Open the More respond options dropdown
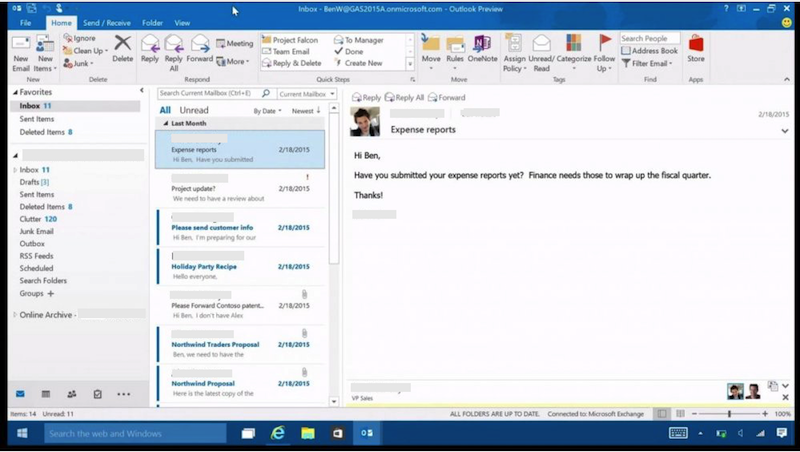The image size is (800, 452). click(x=233, y=61)
